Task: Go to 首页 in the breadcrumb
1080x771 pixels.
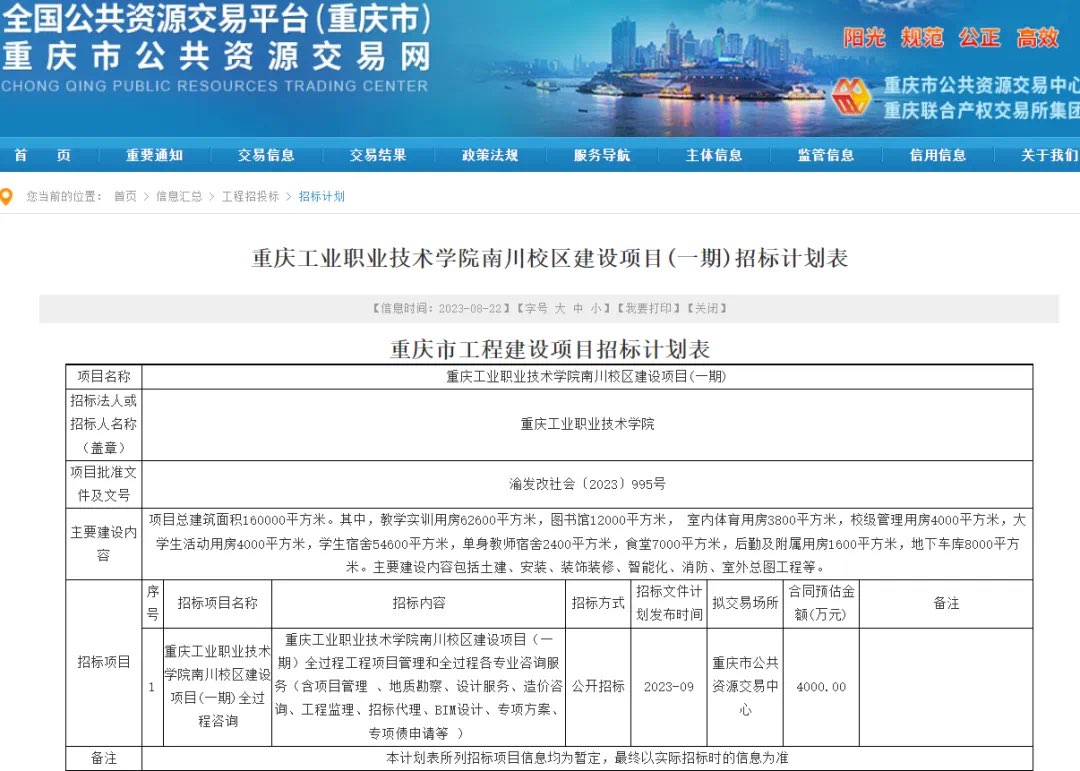Action: point(125,196)
